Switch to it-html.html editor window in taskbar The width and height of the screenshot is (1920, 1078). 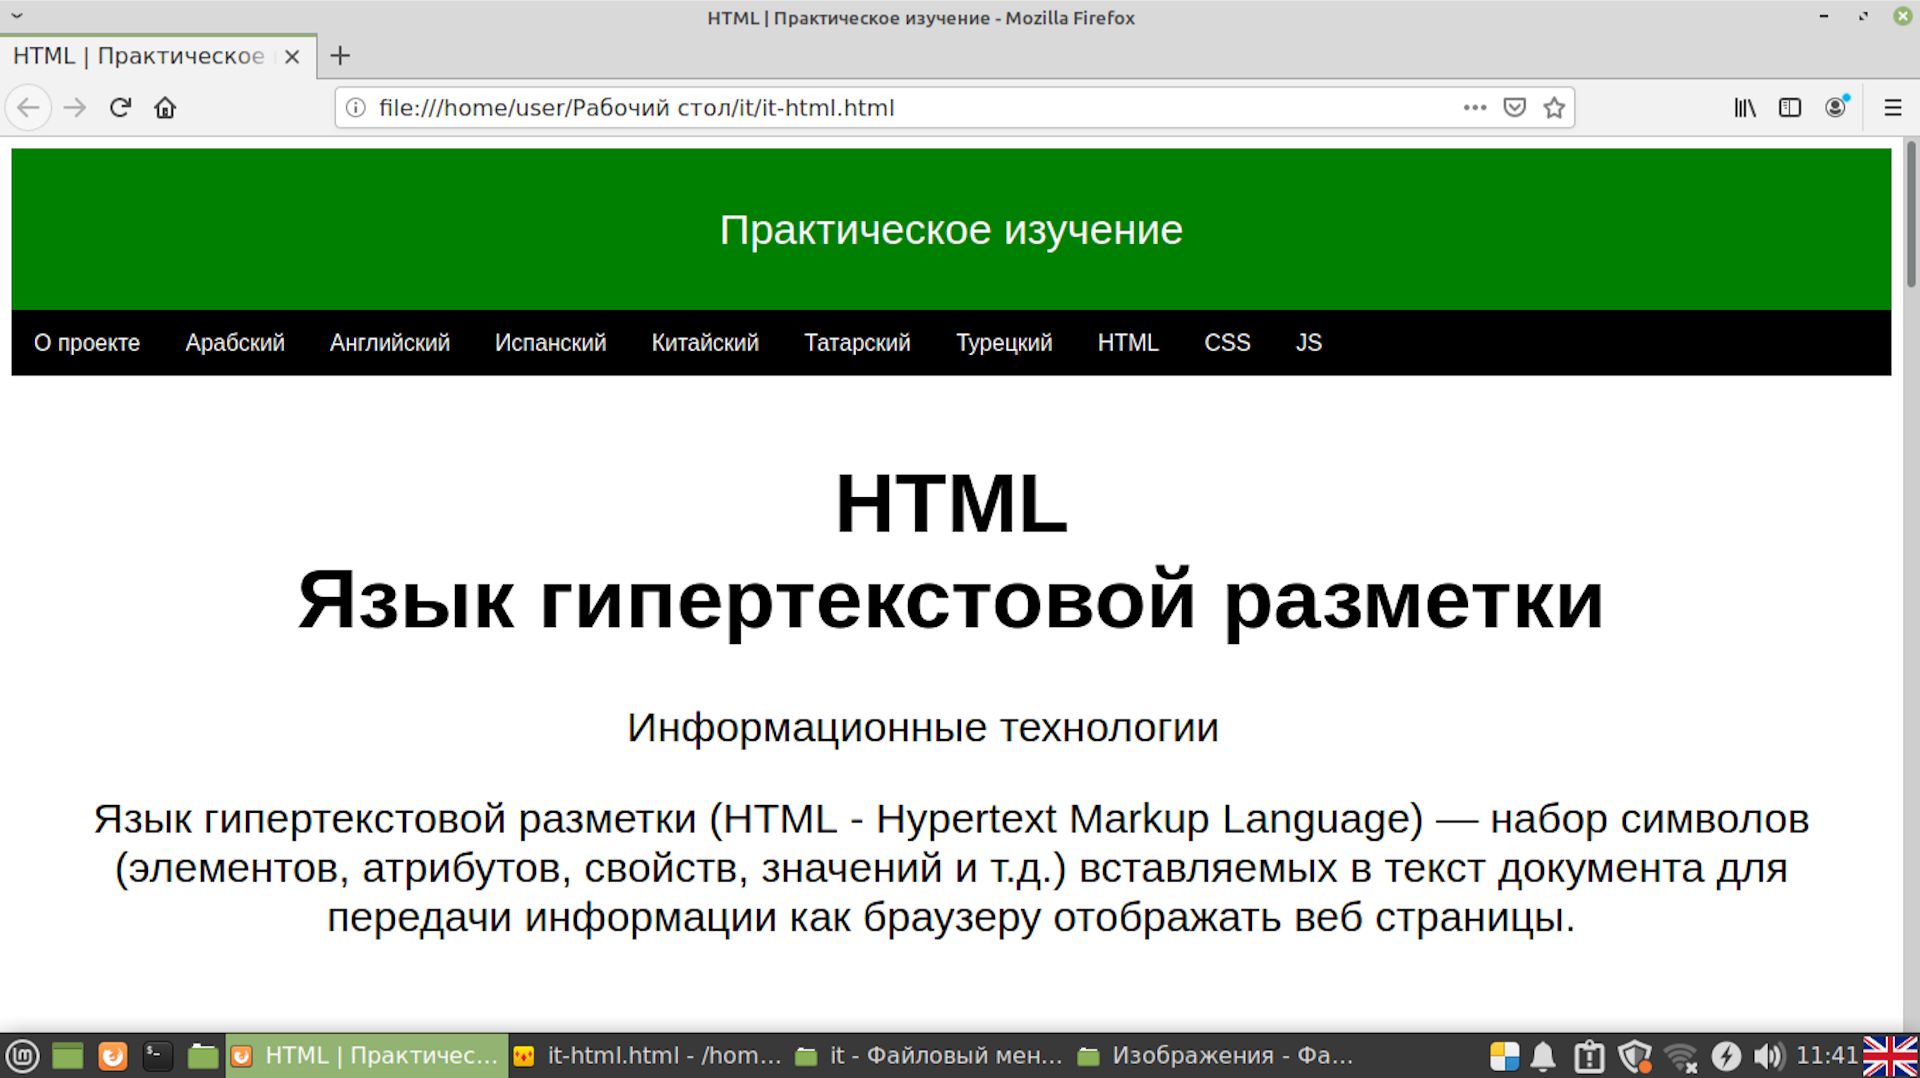(647, 1056)
